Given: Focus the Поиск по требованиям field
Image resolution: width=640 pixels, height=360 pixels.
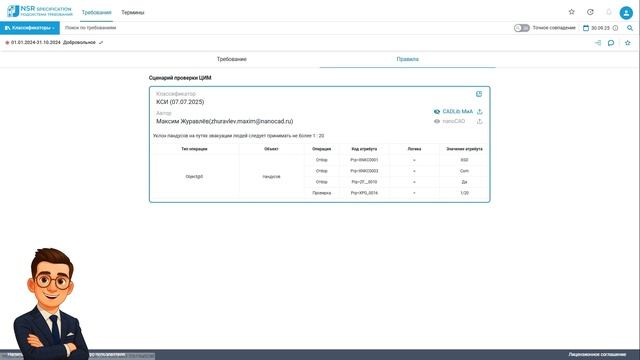Looking at the screenshot, I should tap(286, 28).
